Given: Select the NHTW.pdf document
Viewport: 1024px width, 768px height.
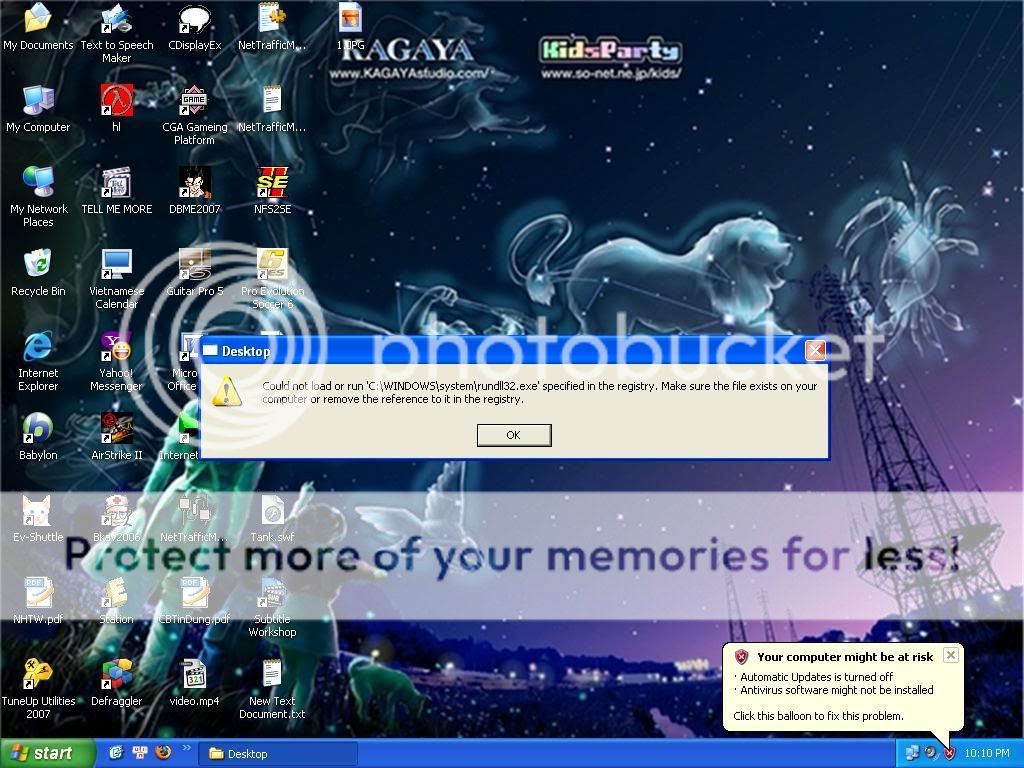Looking at the screenshot, I should coord(38,600).
